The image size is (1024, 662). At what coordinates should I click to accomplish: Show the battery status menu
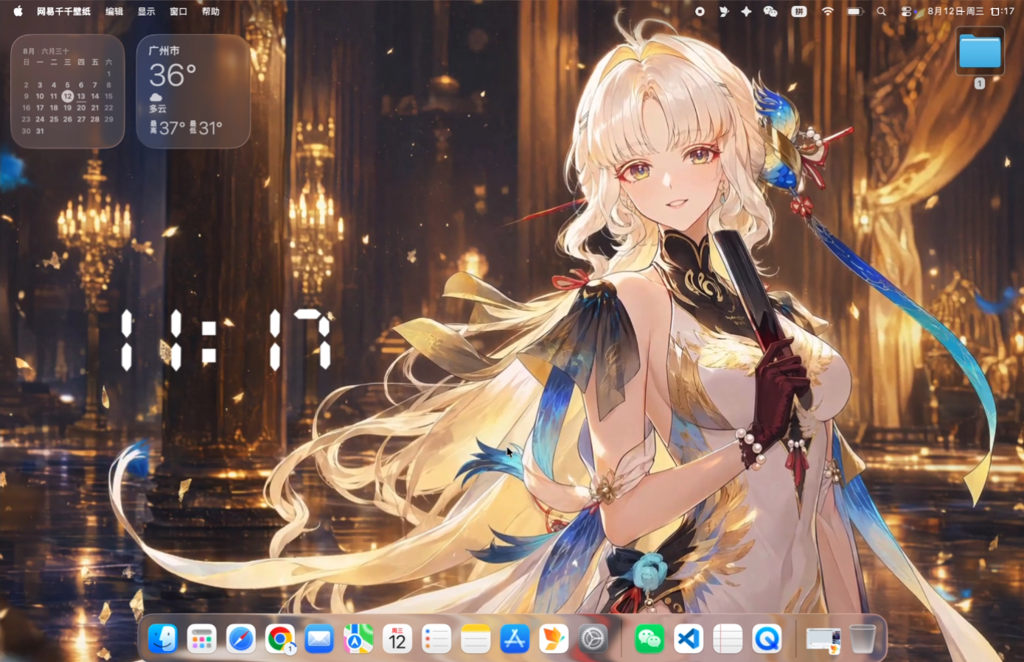coord(855,11)
